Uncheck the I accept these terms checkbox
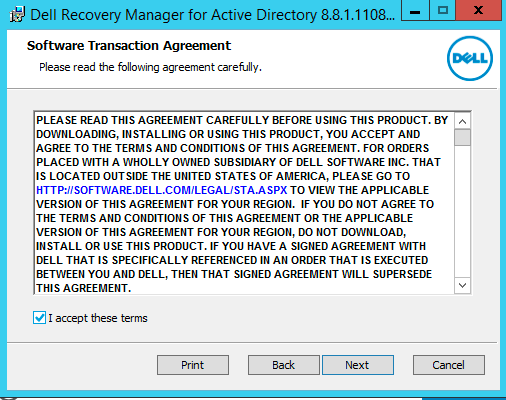Screen dimensions: 506x400 (x=39, y=318)
